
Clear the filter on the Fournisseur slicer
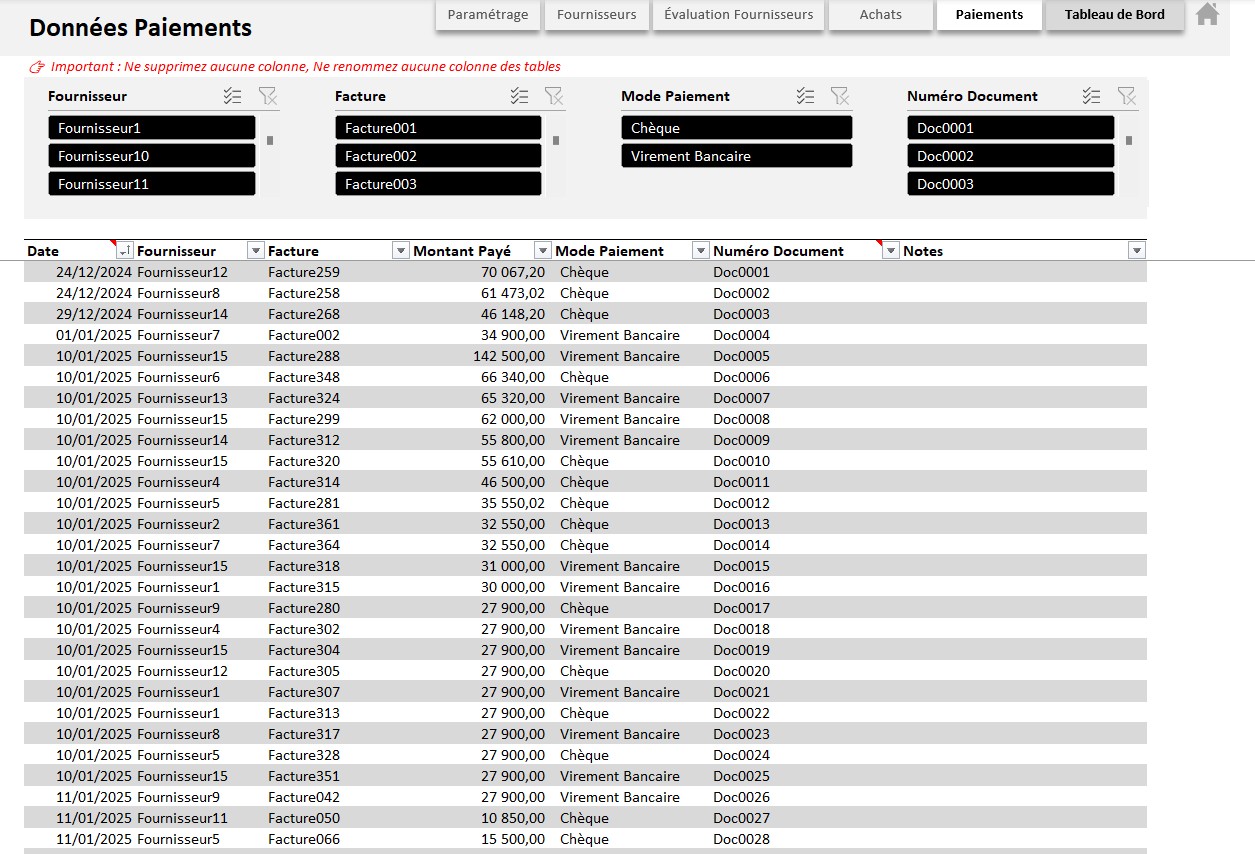[267, 96]
